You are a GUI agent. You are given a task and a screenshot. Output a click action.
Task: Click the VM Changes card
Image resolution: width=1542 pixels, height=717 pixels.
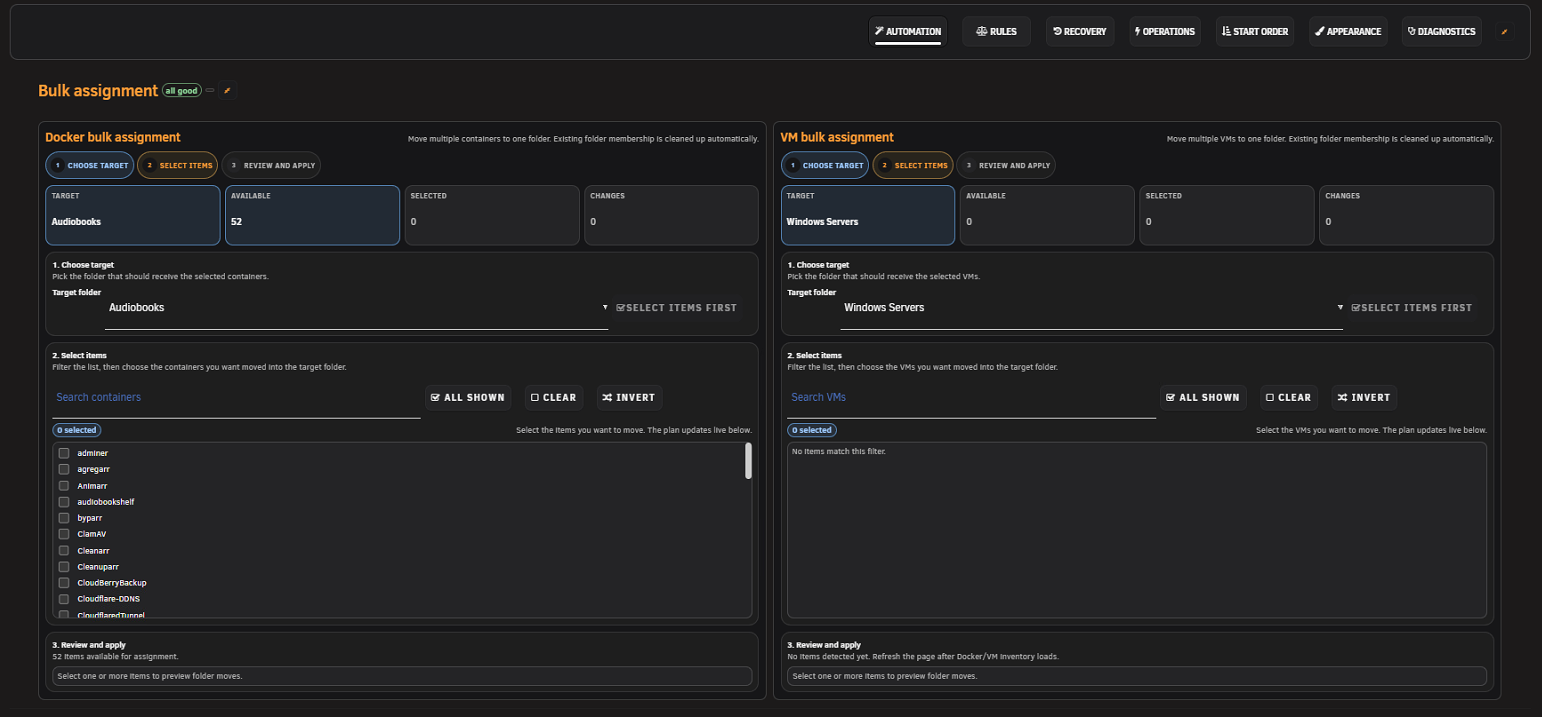click(1406, 215)
